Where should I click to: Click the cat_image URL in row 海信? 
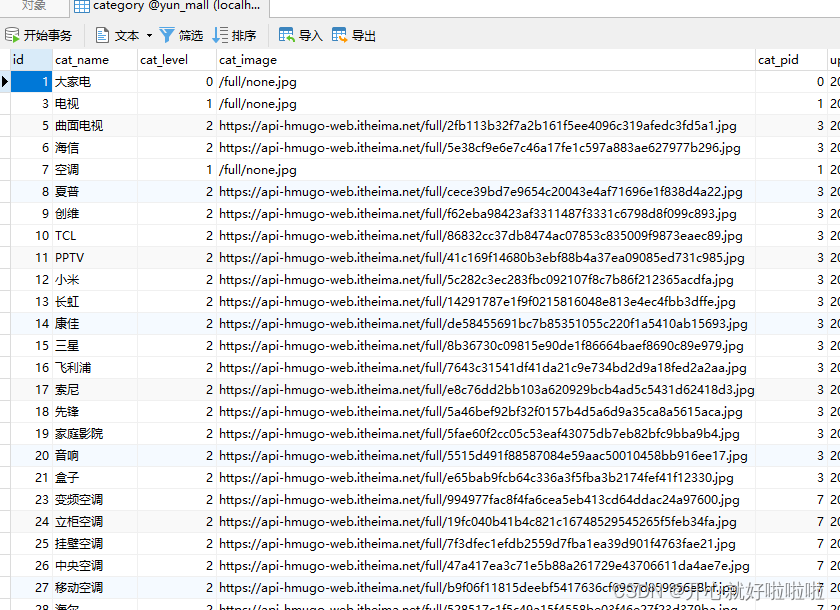pyautogui.click(x=479, y=147)
